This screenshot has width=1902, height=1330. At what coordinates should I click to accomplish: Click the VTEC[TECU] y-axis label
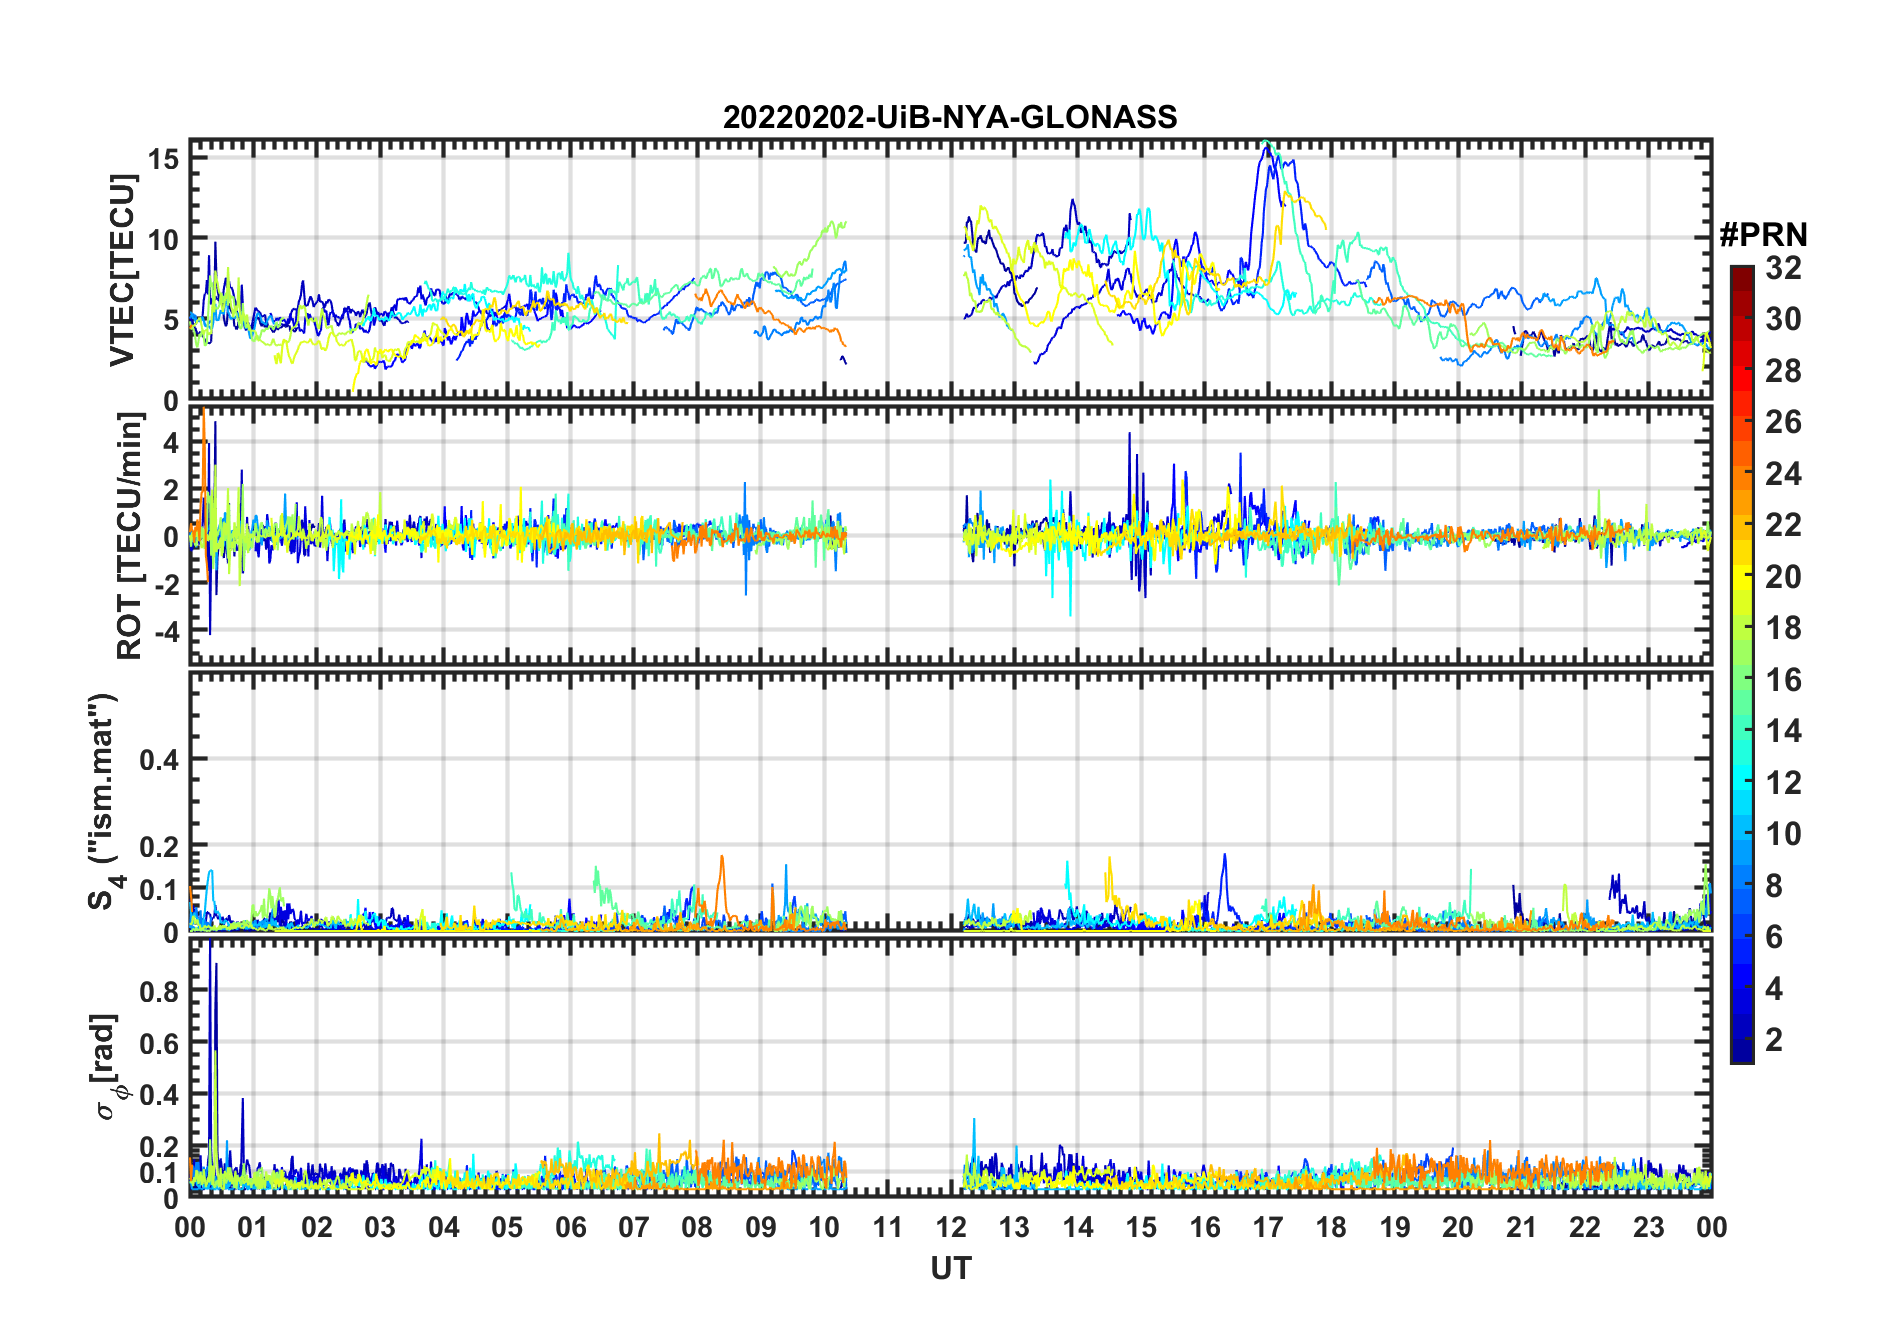pos(122,270)
